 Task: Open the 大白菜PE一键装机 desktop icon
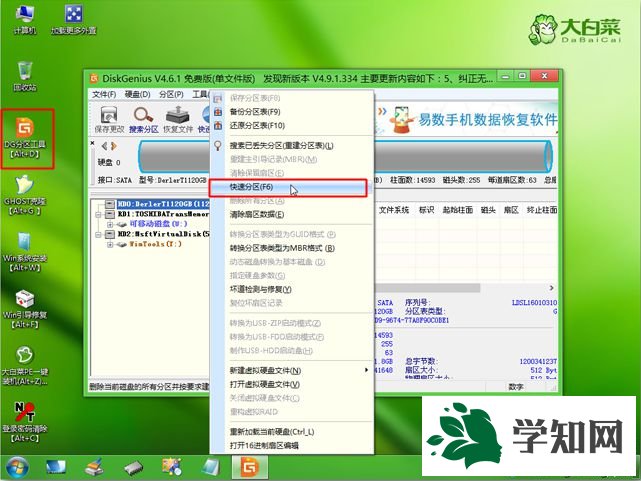pyautogui.click(x=25, y=365)
